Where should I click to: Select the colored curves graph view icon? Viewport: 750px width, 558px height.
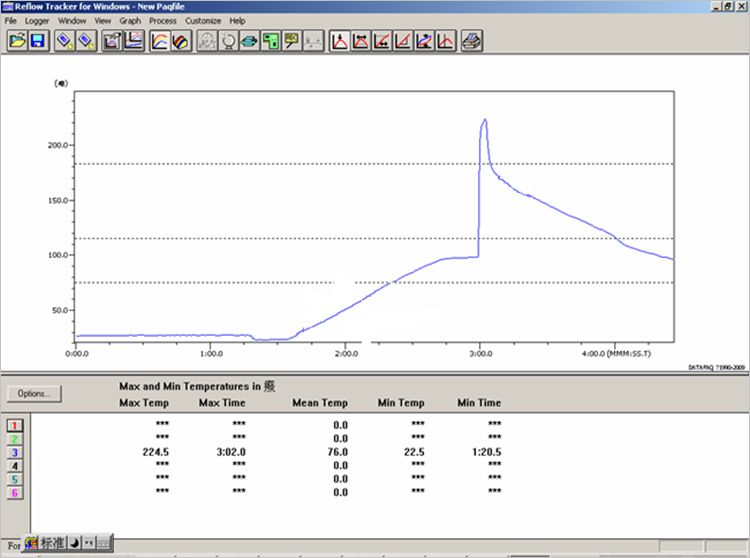pyautogui.click(x=159, y=41)
